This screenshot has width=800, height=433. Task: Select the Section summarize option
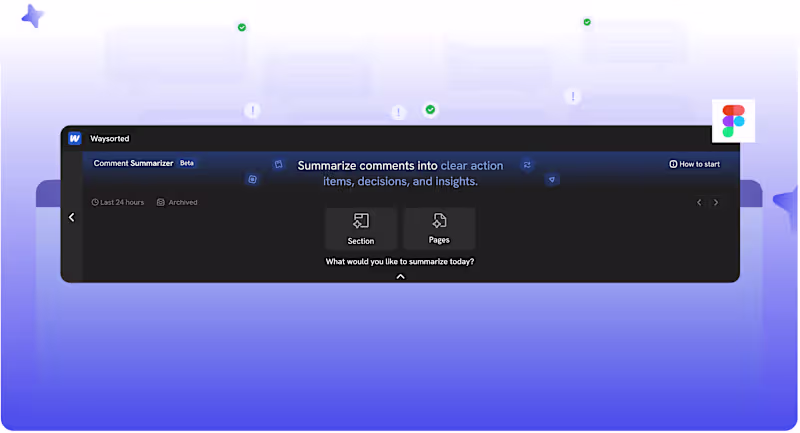pyautogui.click(x=361, y=228)
